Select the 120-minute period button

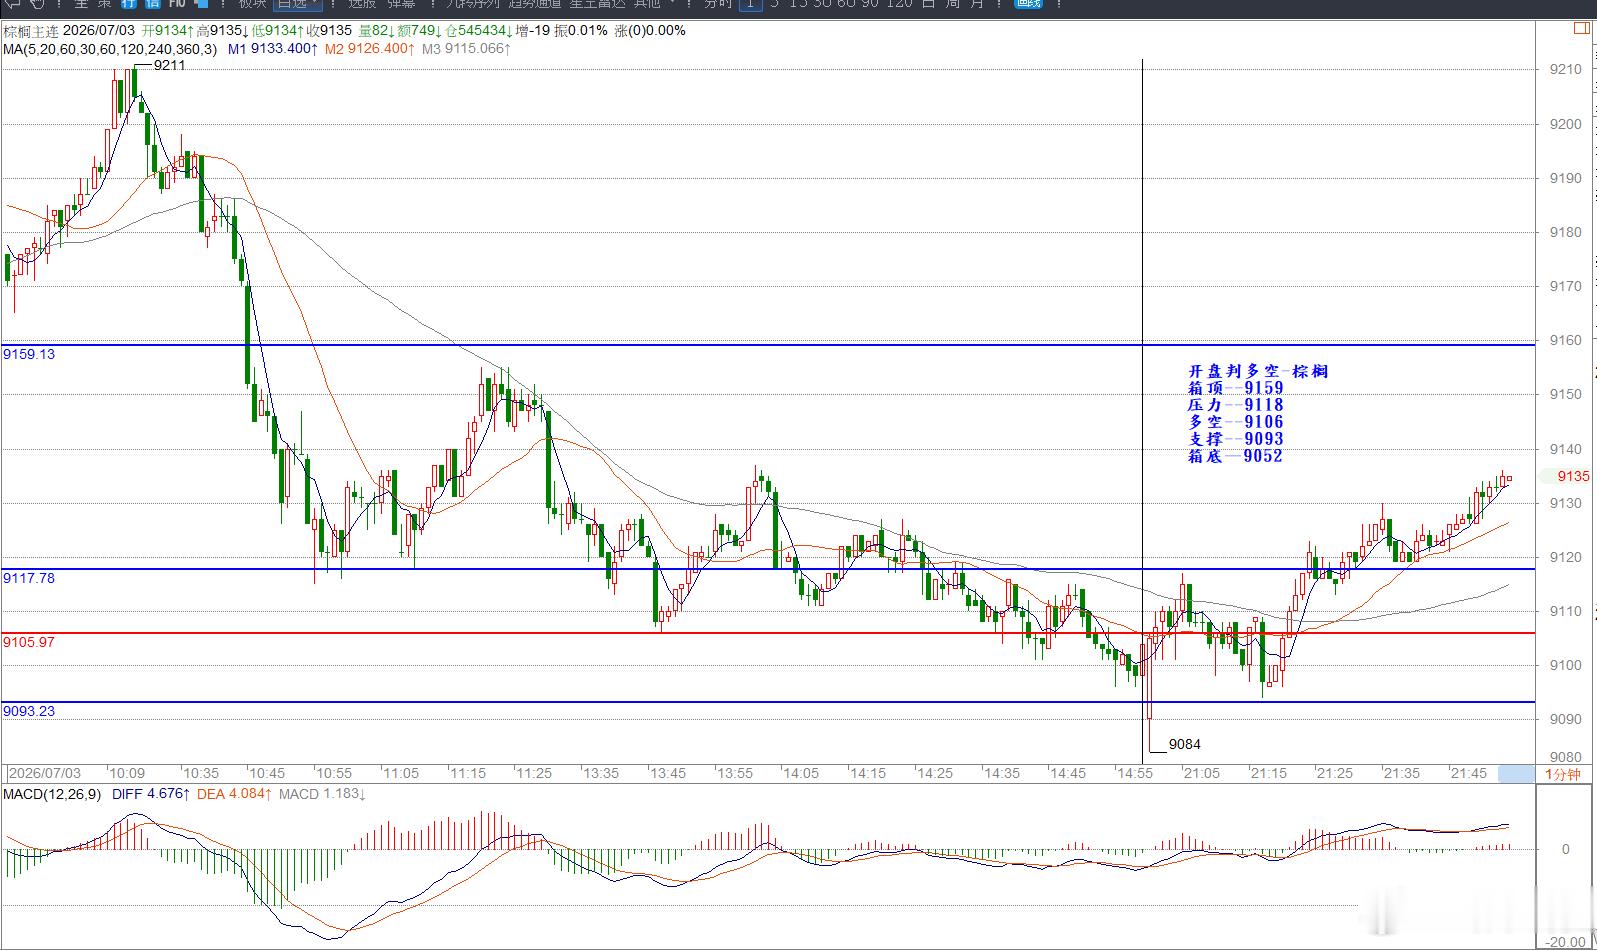899,4
